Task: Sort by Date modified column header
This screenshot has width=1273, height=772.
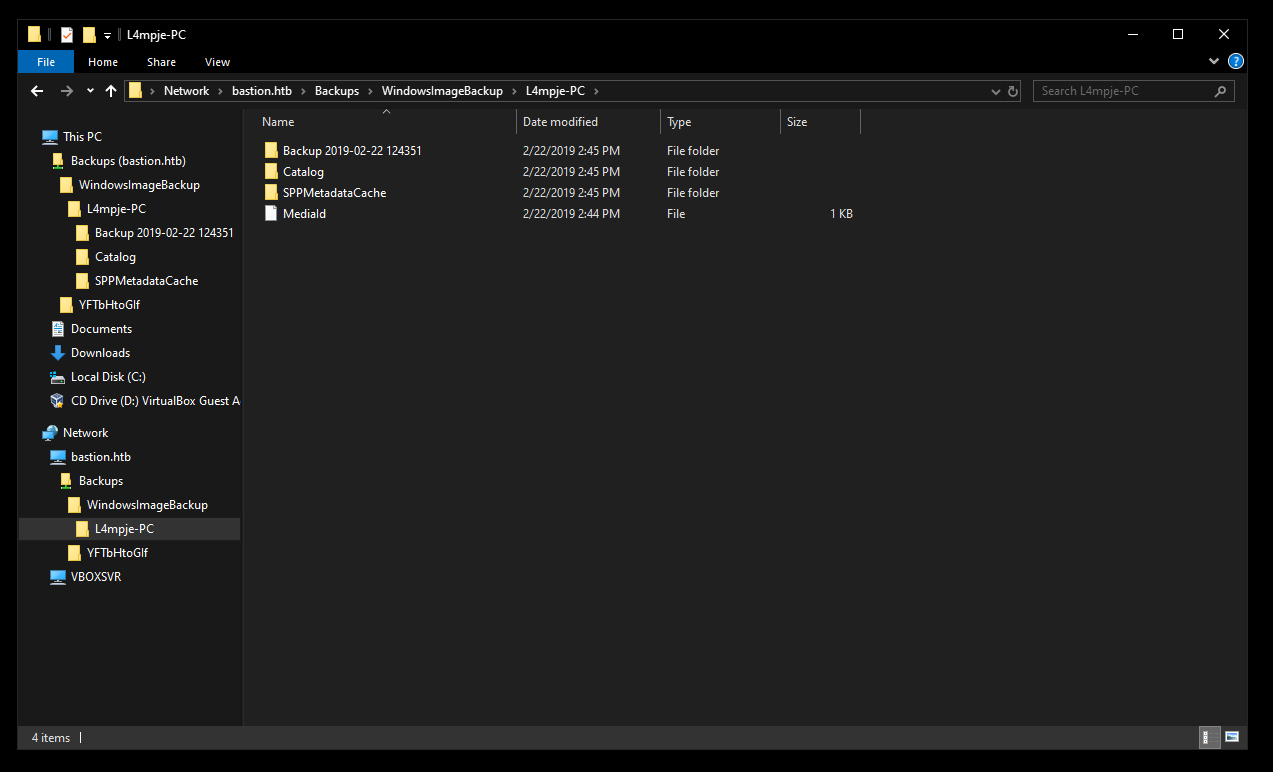Action: (x=560, y=122)
